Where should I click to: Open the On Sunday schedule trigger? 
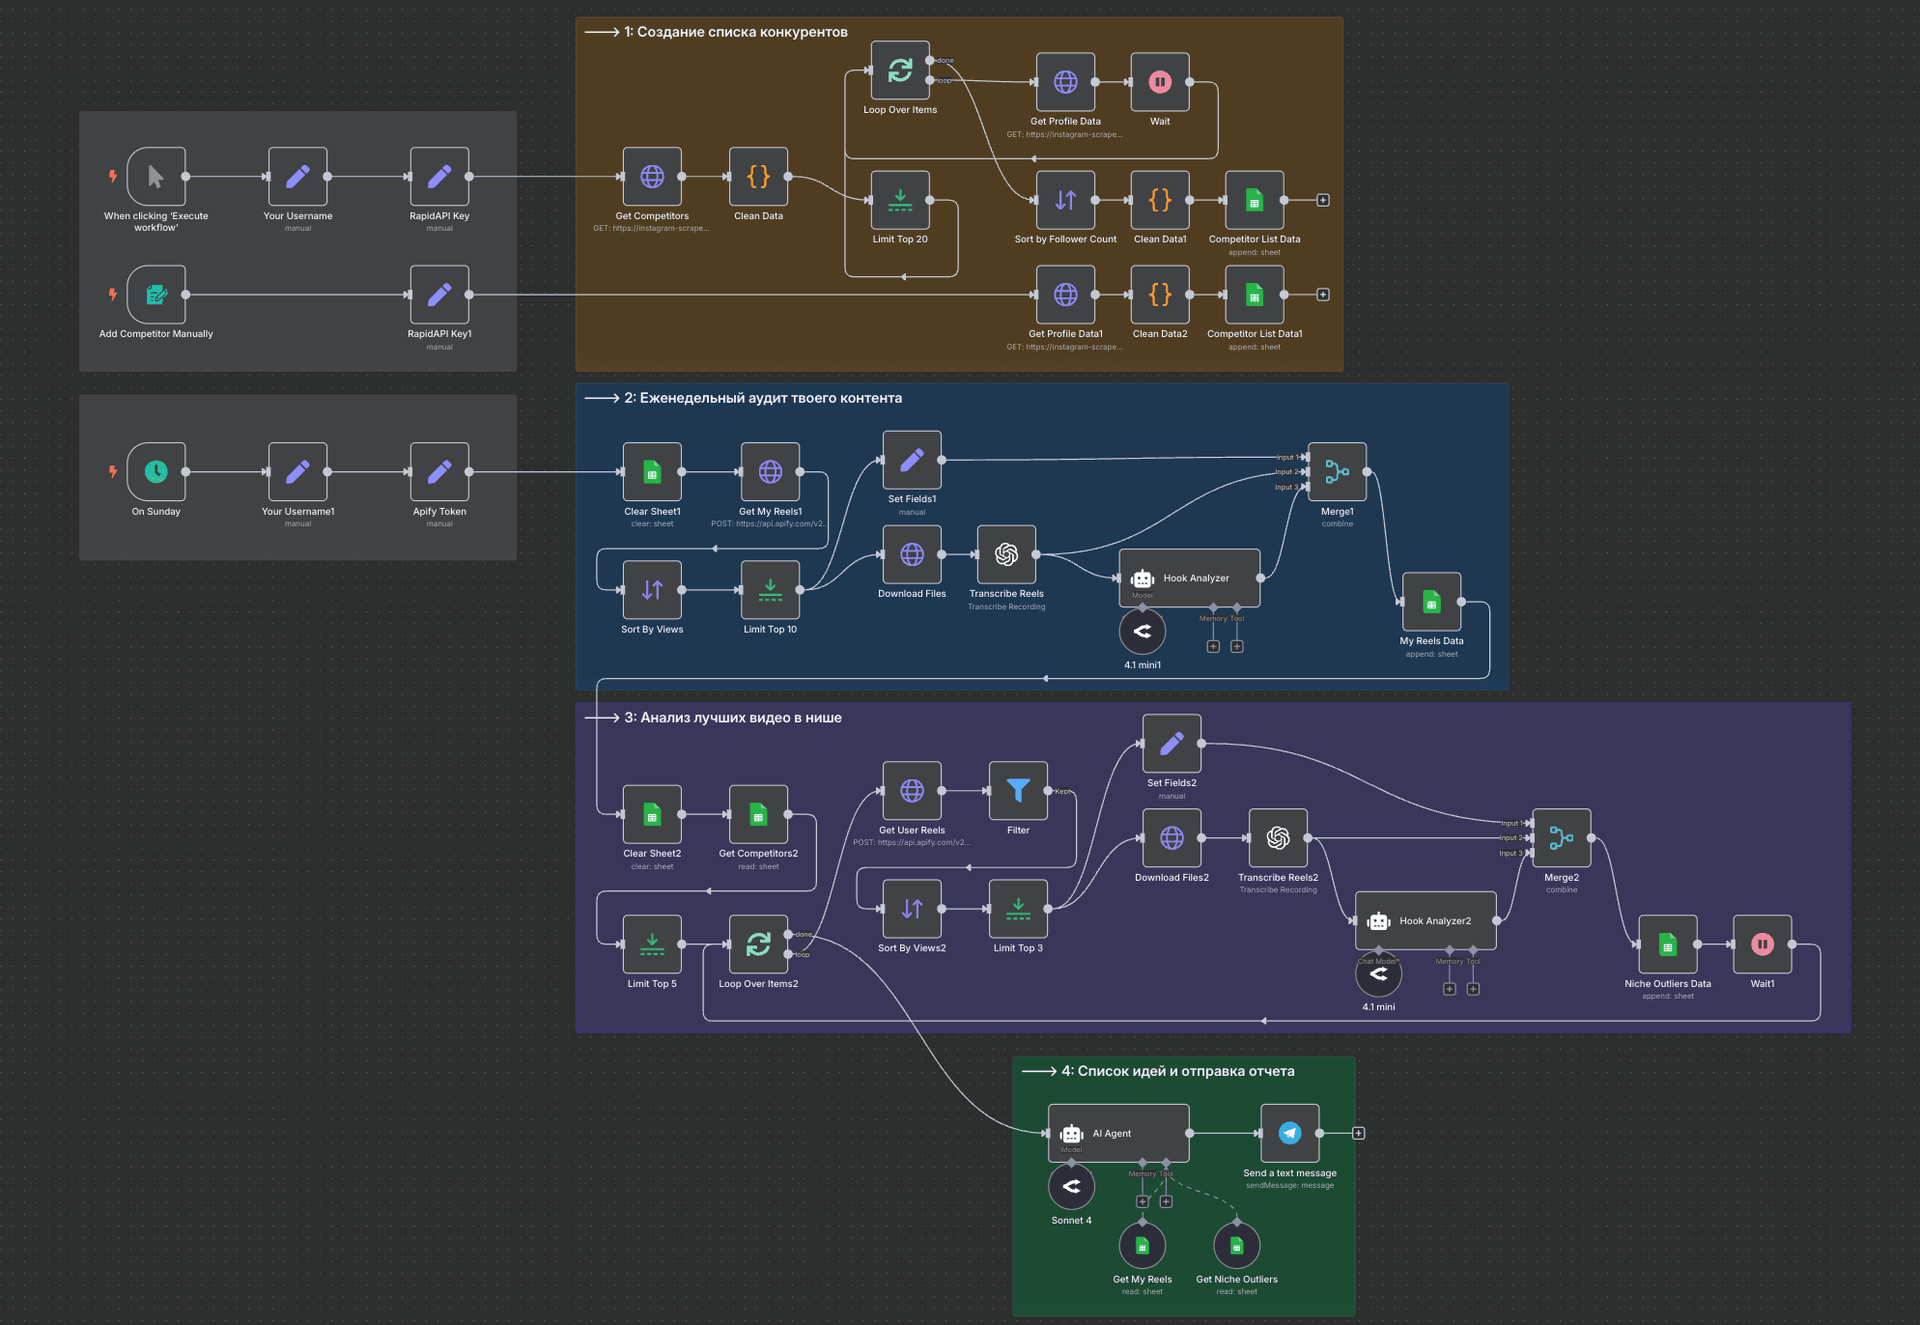click(x=156, y=472)
